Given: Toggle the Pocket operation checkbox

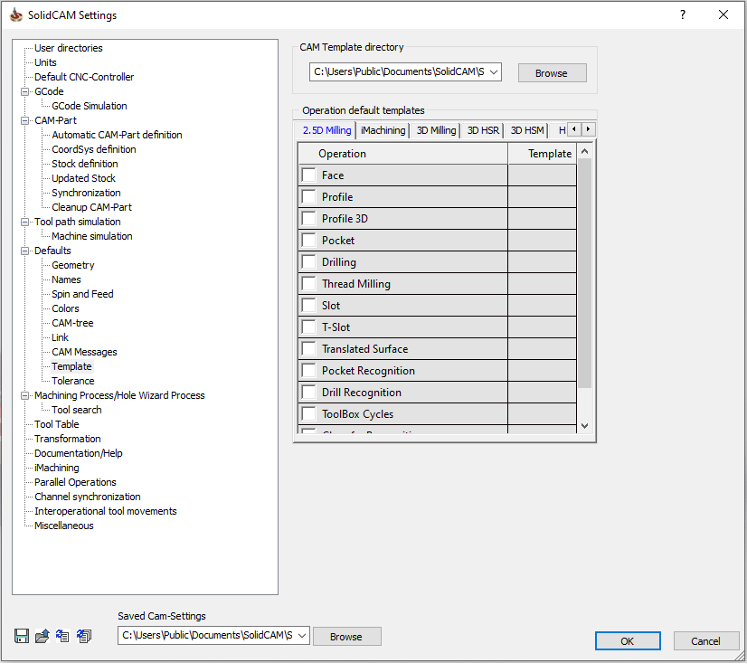Looking at the screenshot, I should (x=309, y=240).
